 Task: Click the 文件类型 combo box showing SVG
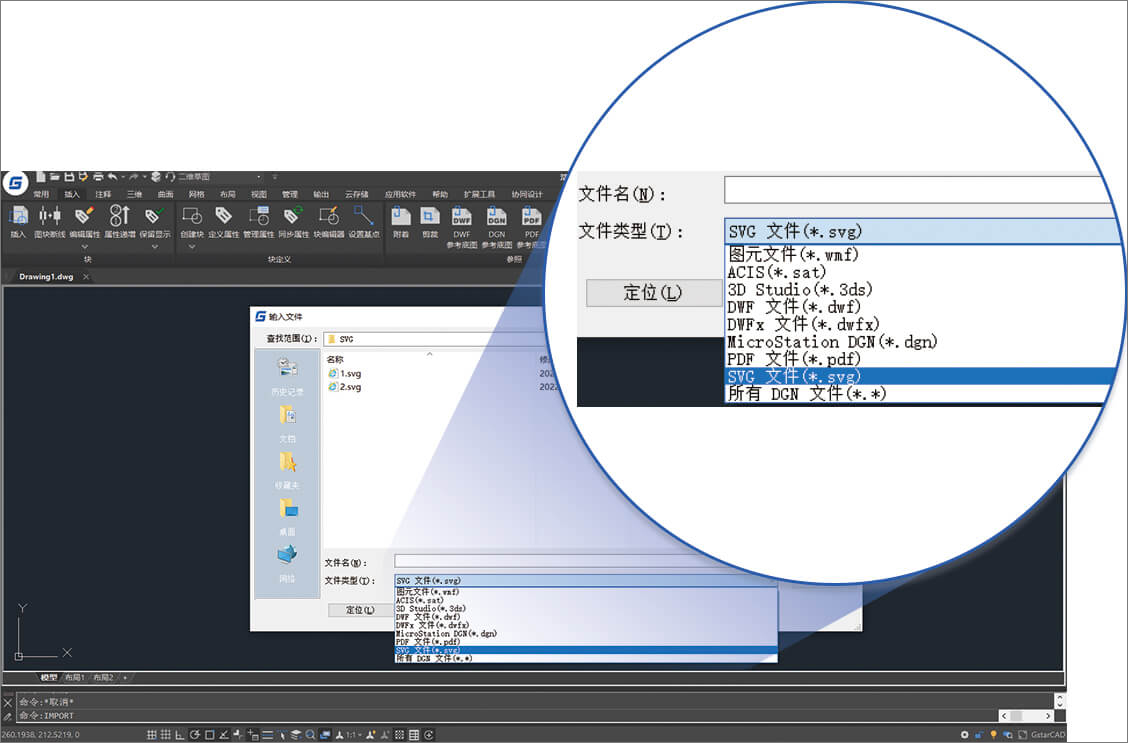586,580
